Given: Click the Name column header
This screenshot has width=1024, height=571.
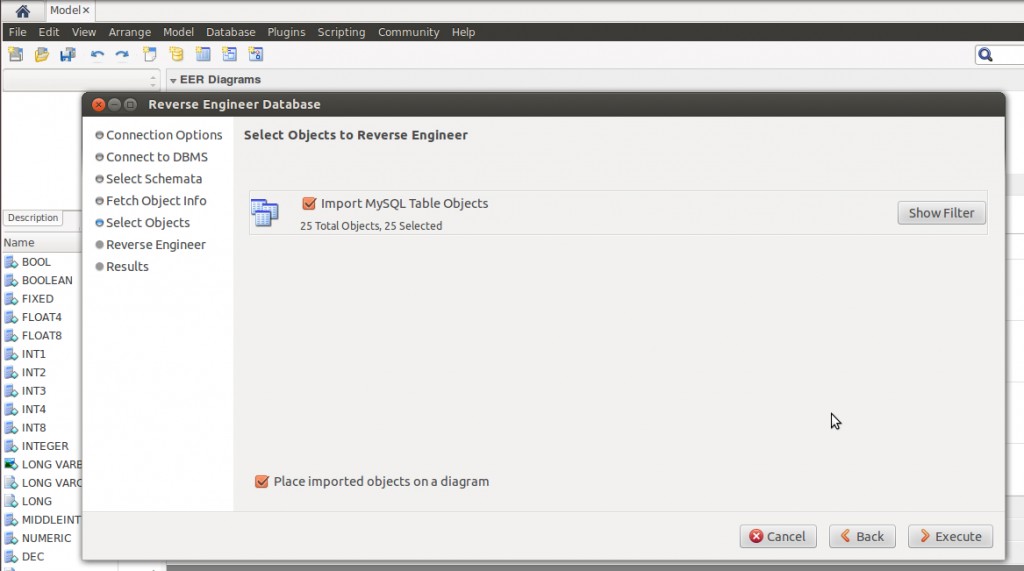Looking at the screenshot, I should tap(42, 242).
